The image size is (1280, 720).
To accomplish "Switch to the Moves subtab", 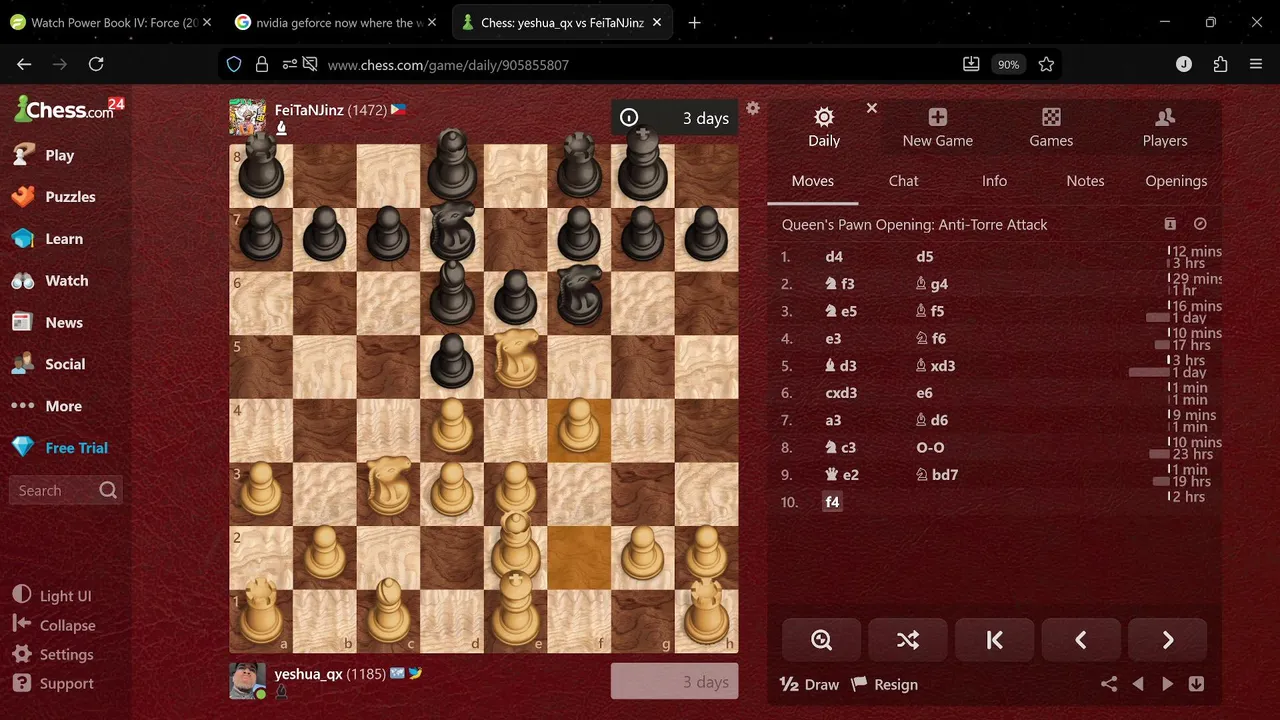I will (x=812, y=181).
